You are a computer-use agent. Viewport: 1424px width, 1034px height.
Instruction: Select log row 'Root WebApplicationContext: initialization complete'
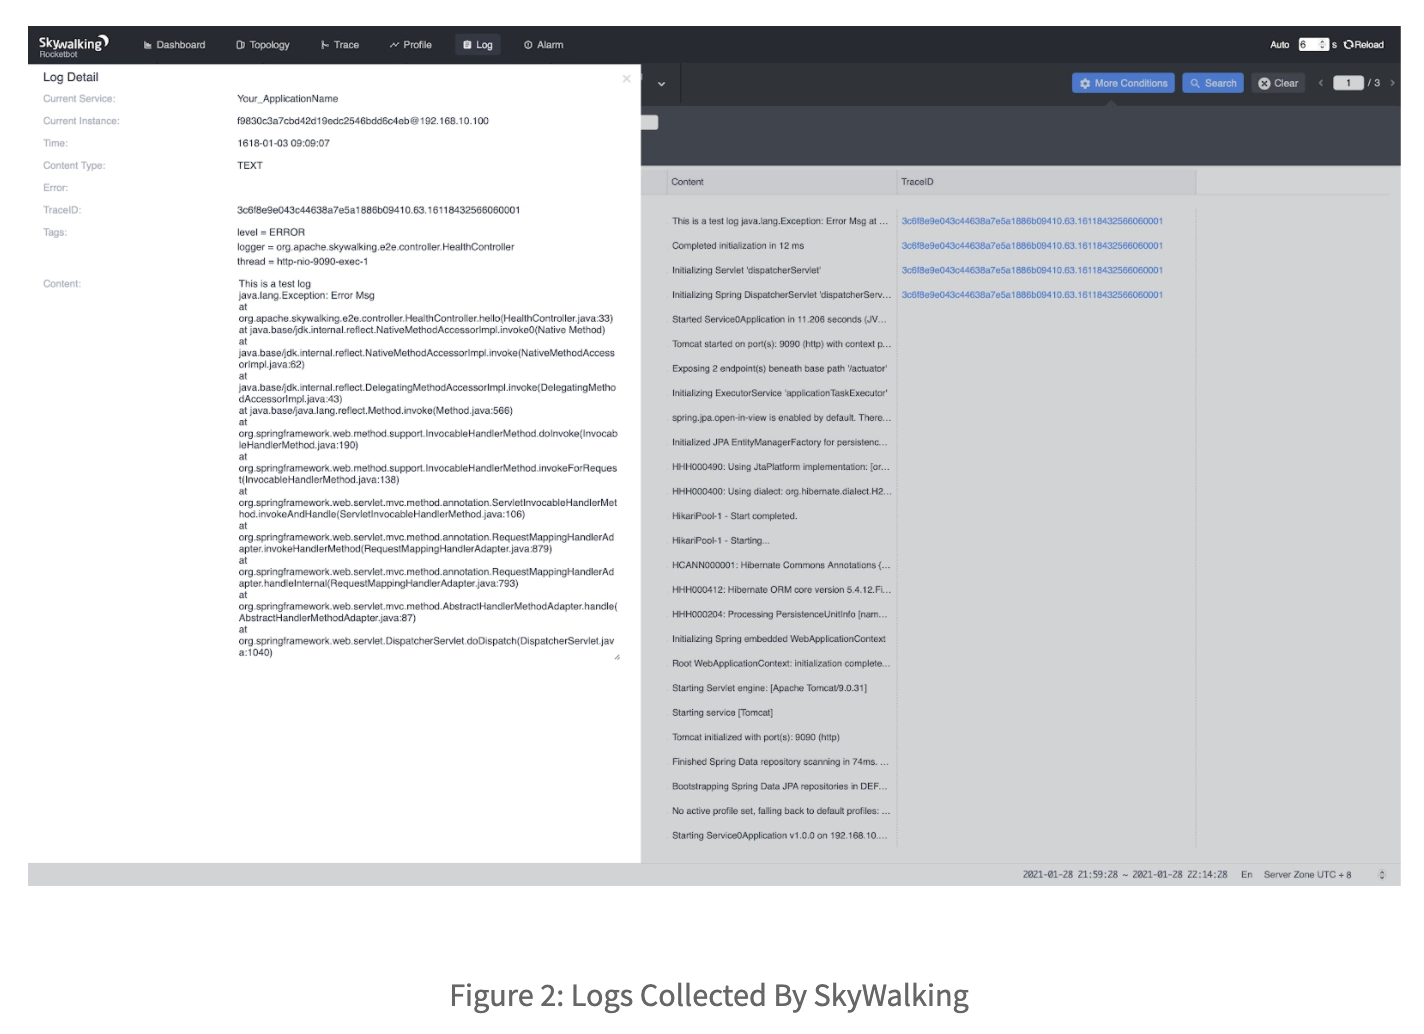780,663
